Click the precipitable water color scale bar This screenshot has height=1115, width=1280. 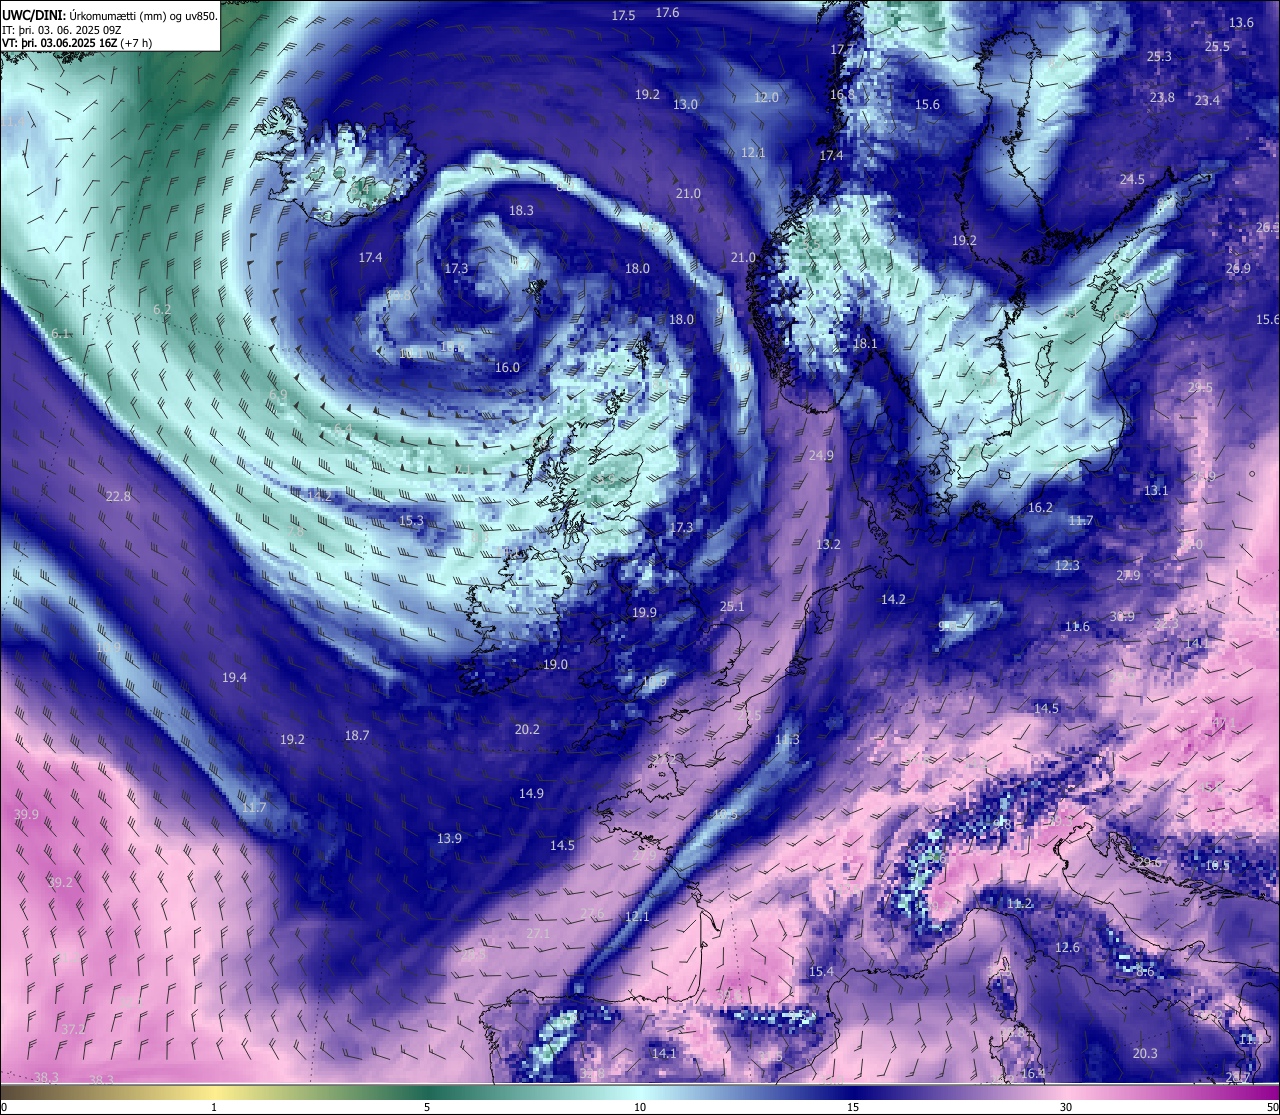coord(640,1090)
